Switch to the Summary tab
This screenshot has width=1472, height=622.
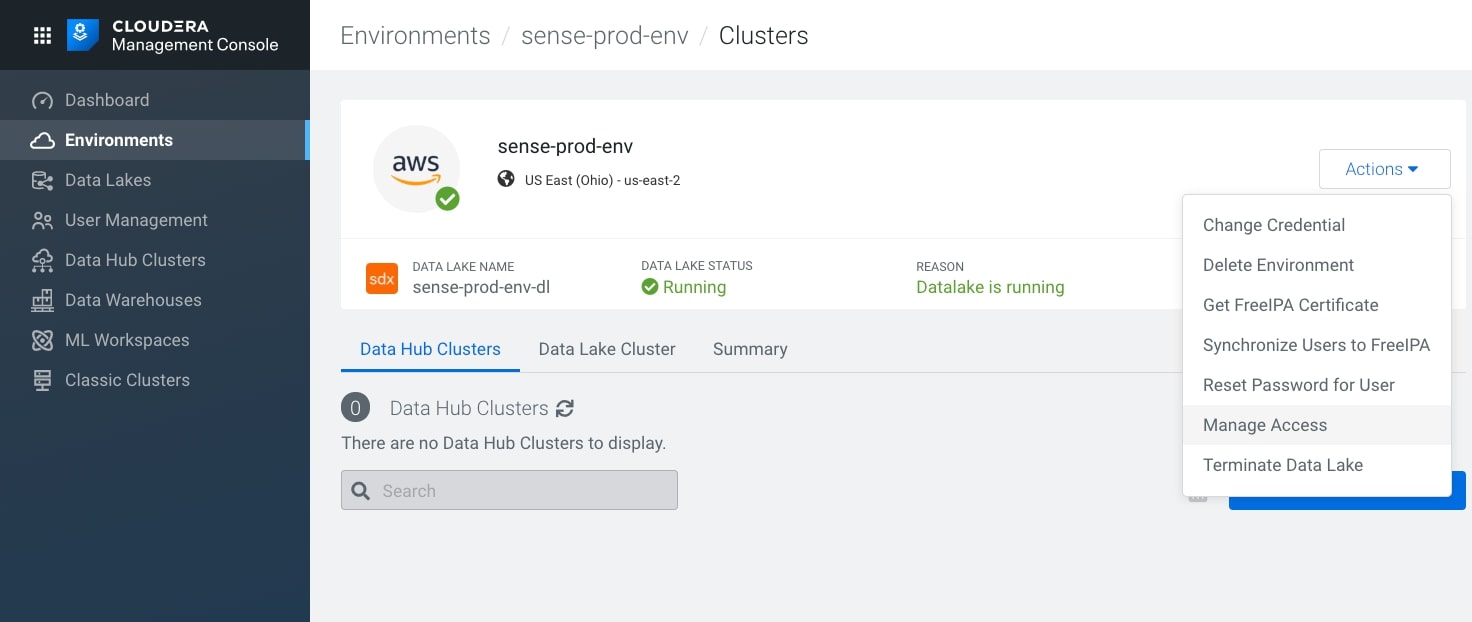tap(750, 349)
